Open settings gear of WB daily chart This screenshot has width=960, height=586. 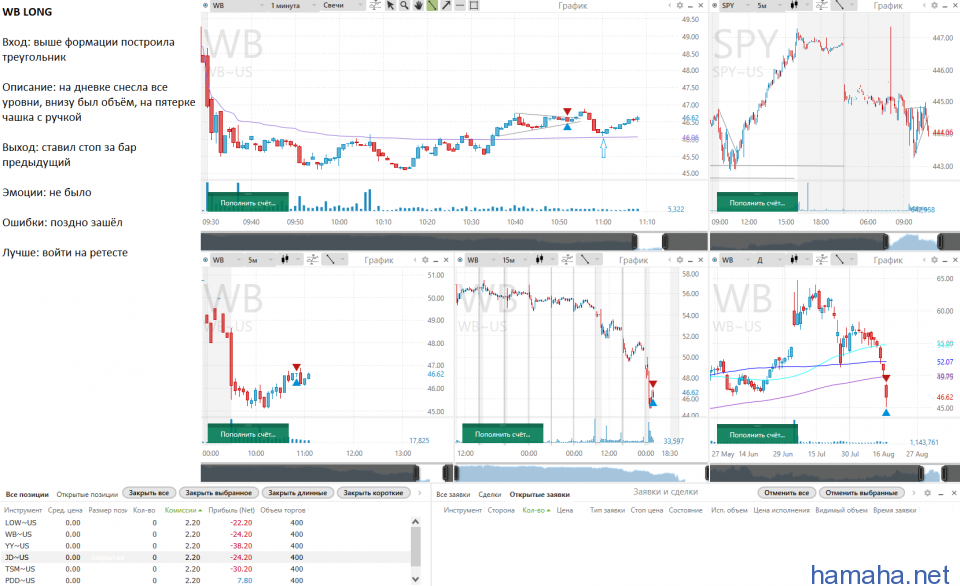[934, 260]
